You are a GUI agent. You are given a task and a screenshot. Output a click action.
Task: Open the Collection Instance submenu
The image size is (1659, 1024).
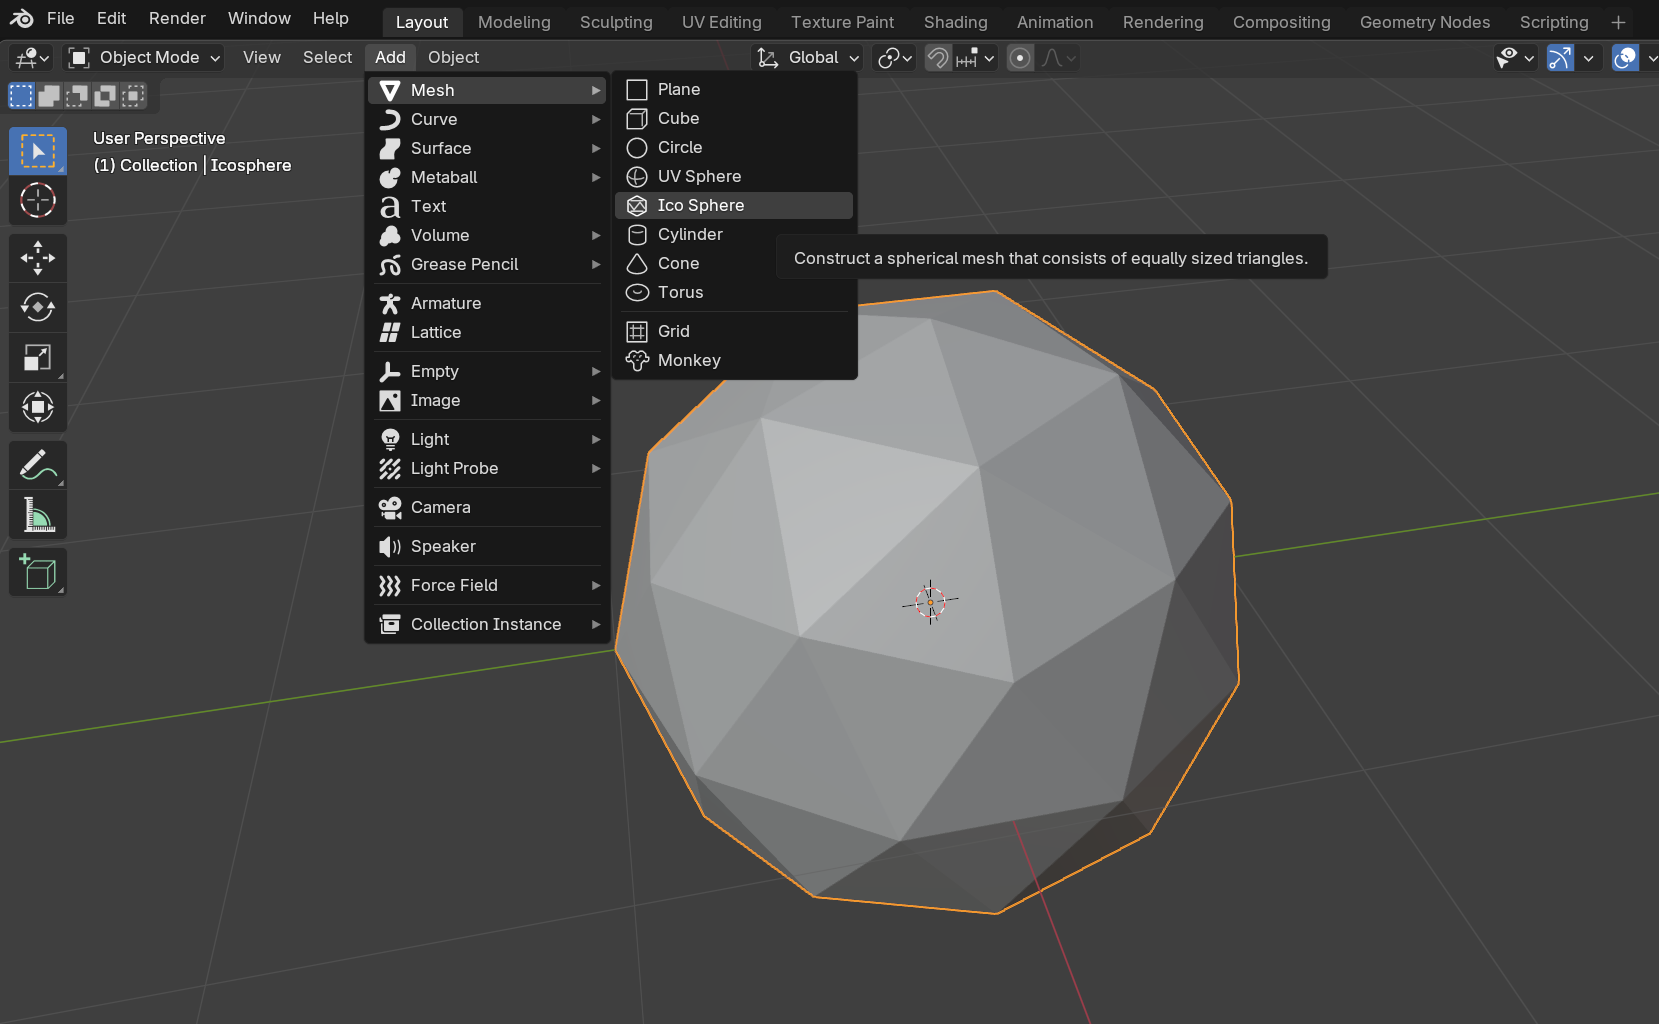coord(487,624)
